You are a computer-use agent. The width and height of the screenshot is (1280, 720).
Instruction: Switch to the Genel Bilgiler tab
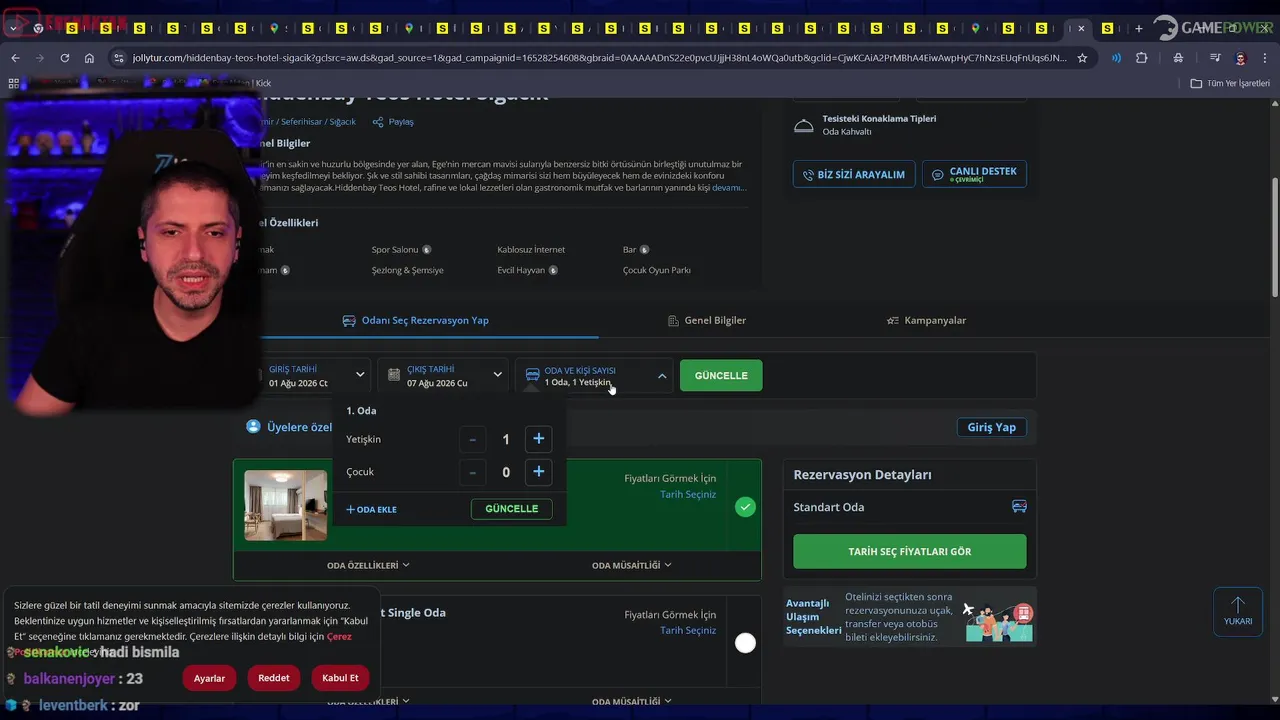707,320
